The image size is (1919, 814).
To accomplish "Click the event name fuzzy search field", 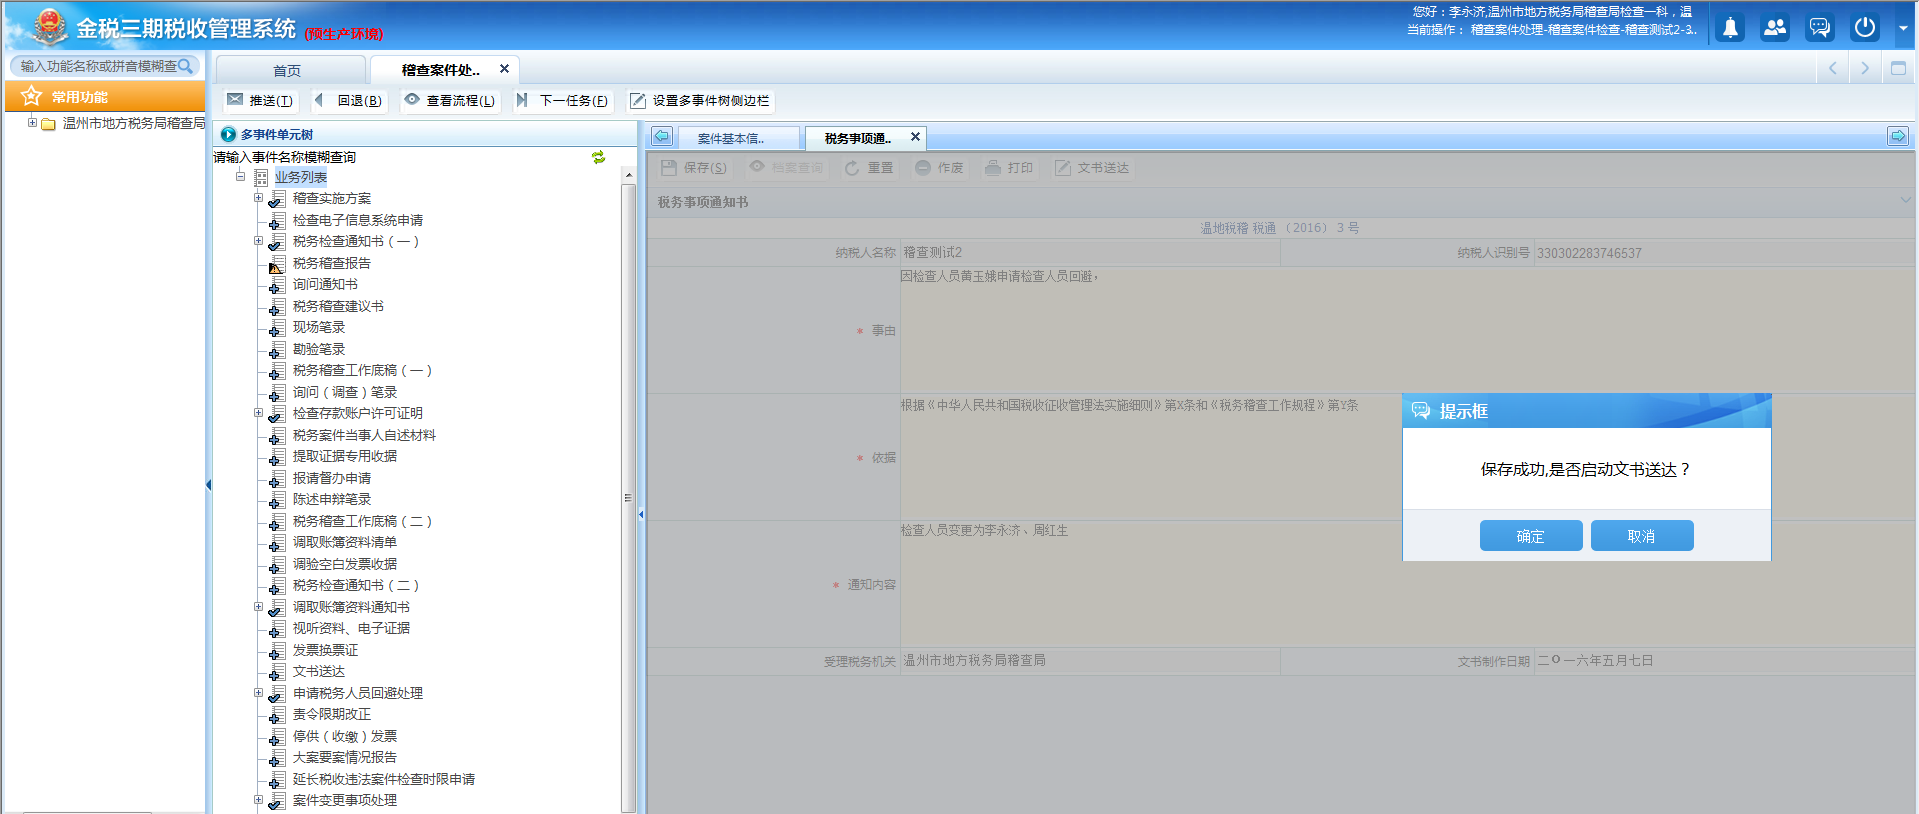I will 400,157.
